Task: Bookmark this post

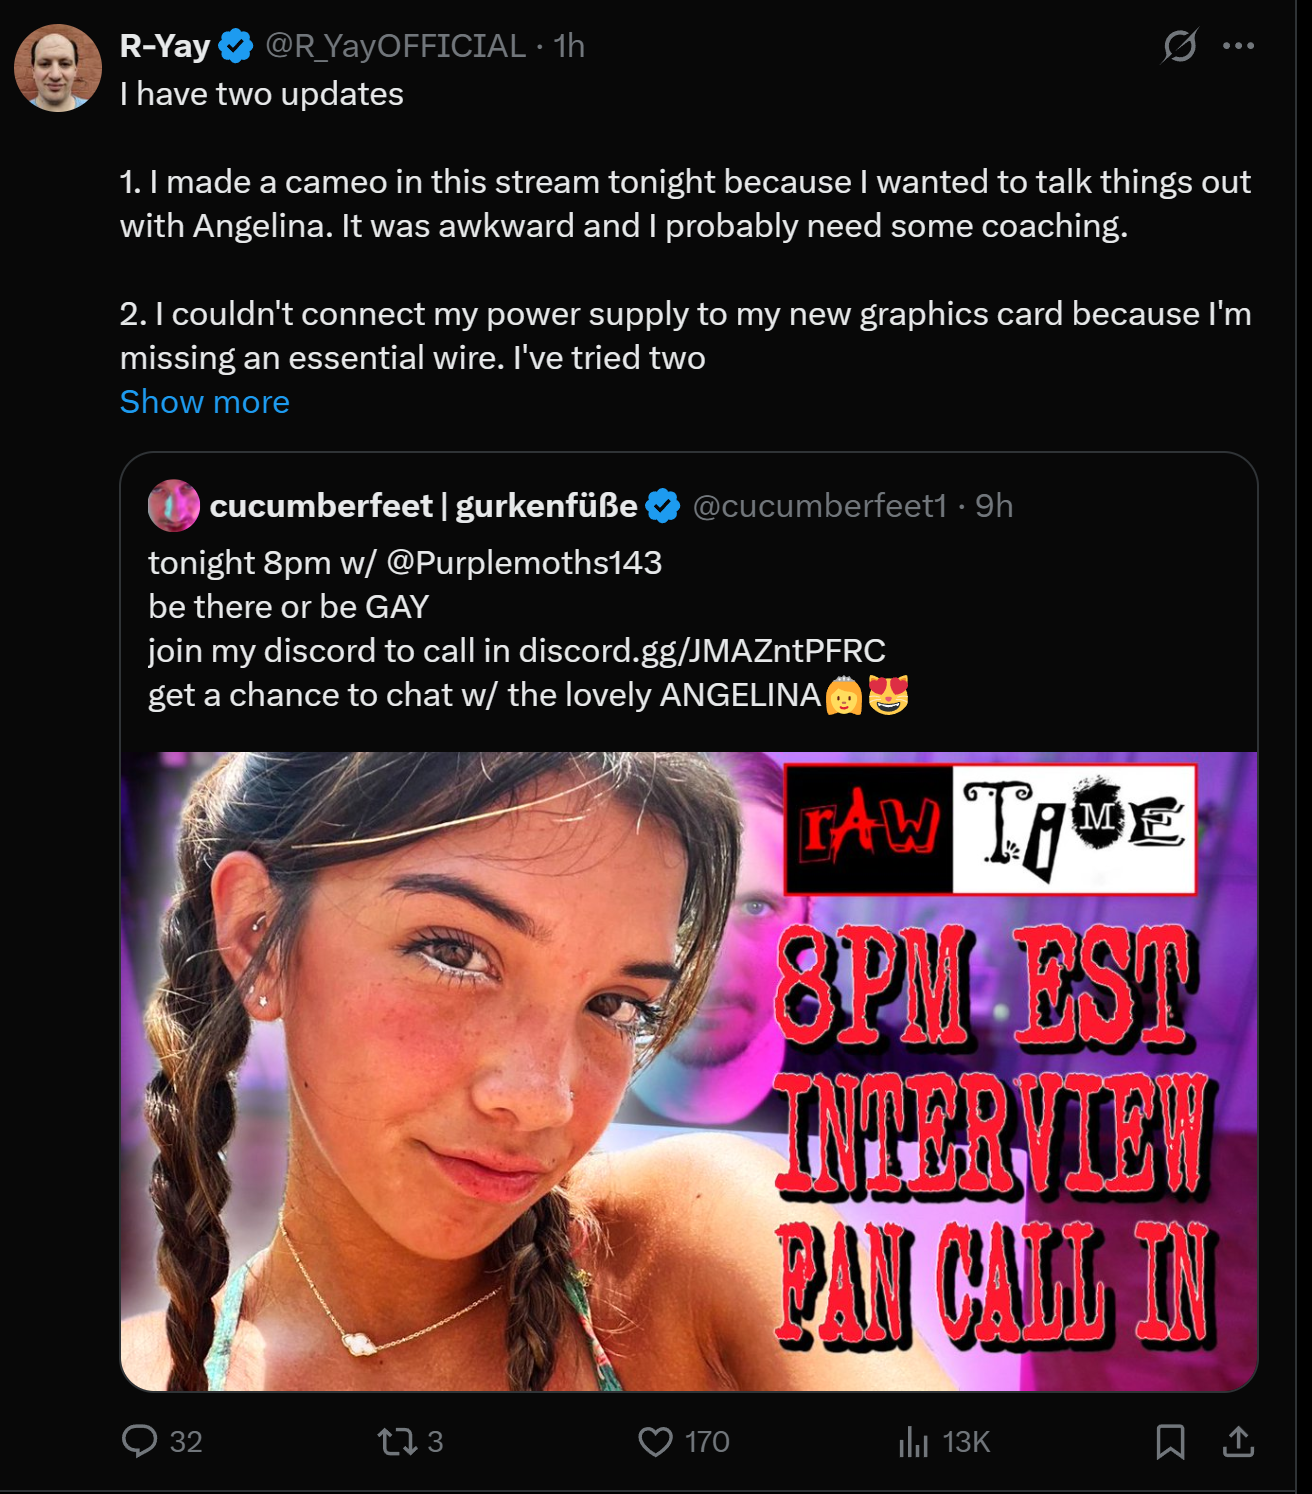Action: 1170,1441
